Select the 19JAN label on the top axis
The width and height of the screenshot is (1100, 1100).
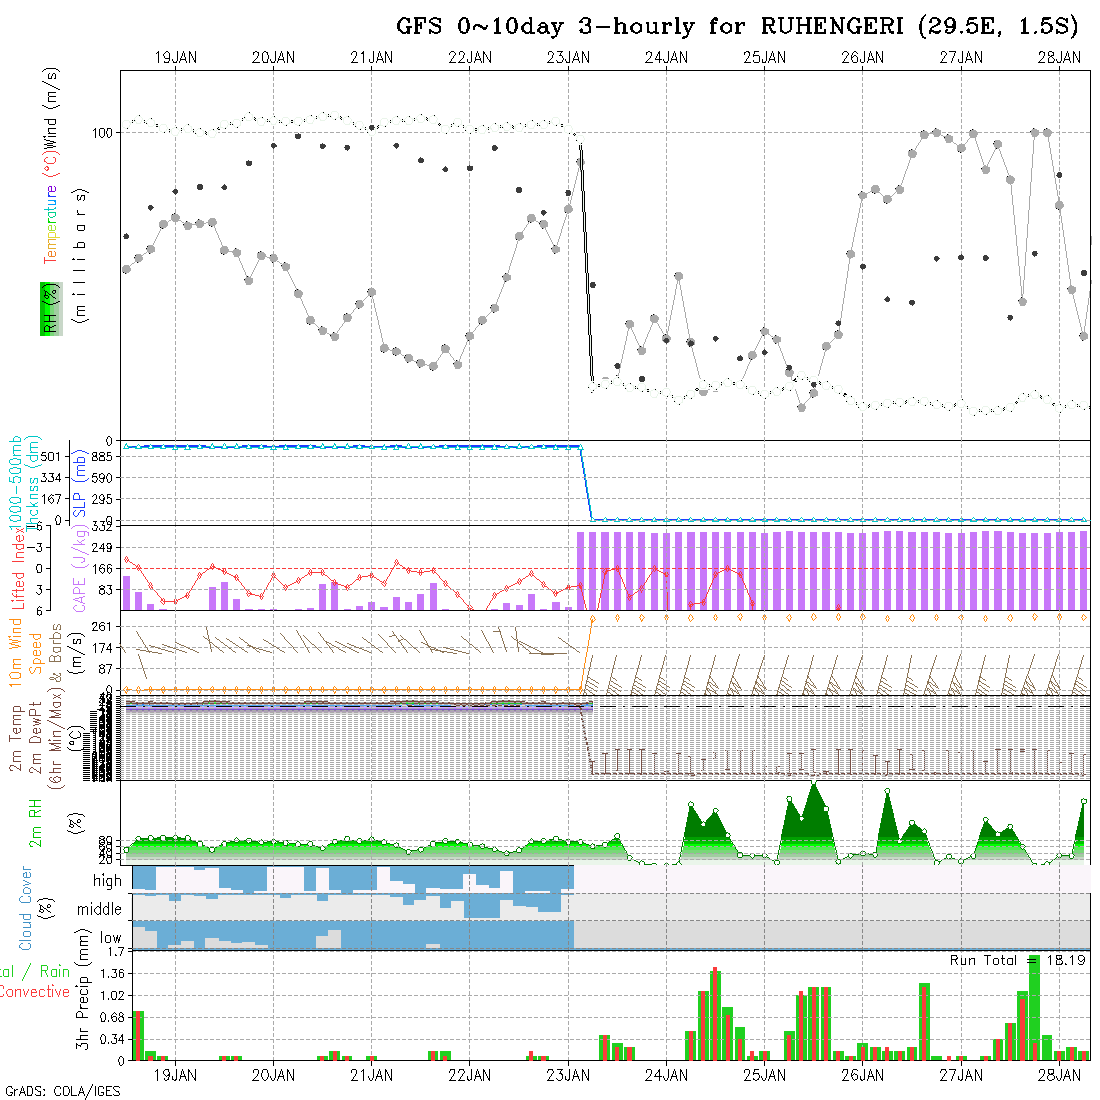[175, 58]
